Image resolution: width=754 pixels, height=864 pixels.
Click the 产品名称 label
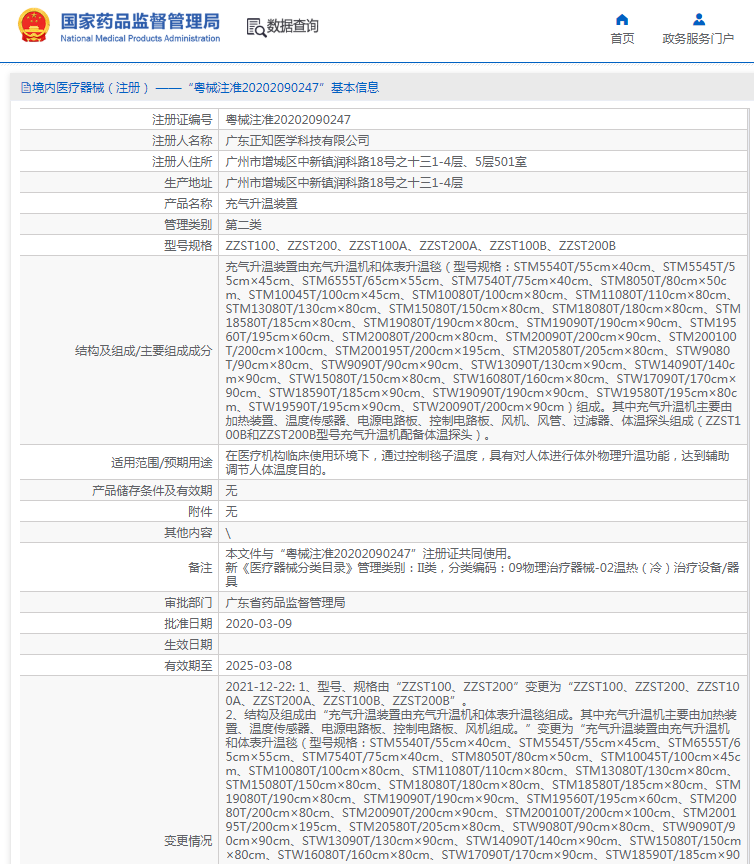click(188, 203)
